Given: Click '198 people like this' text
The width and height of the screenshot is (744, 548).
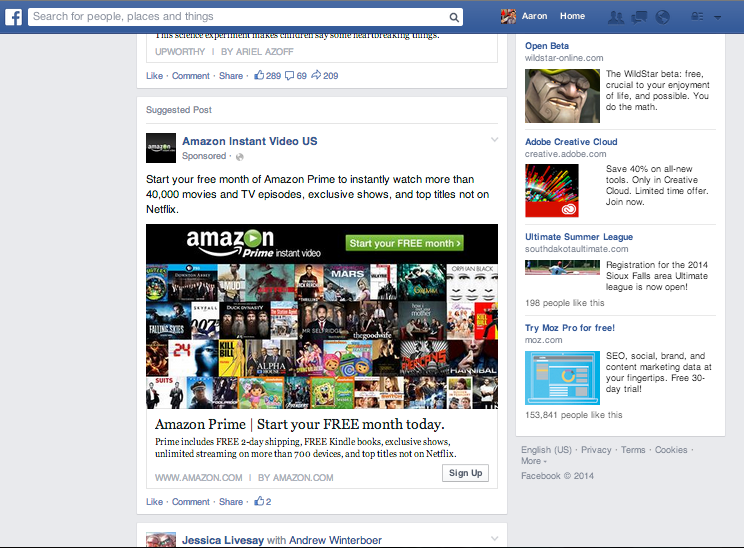Looking at the screenshot, I should tap(565, 303).
